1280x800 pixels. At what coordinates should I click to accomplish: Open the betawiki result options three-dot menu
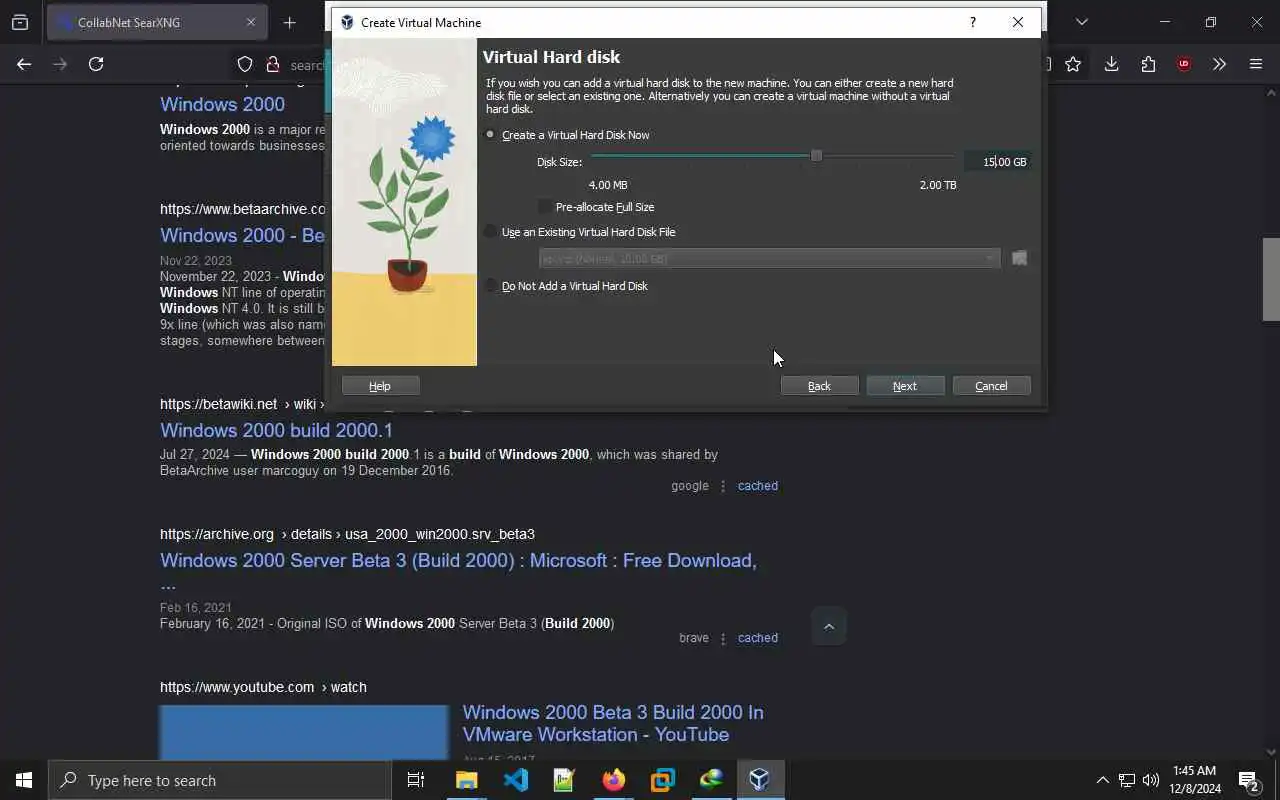click(723, 486)
